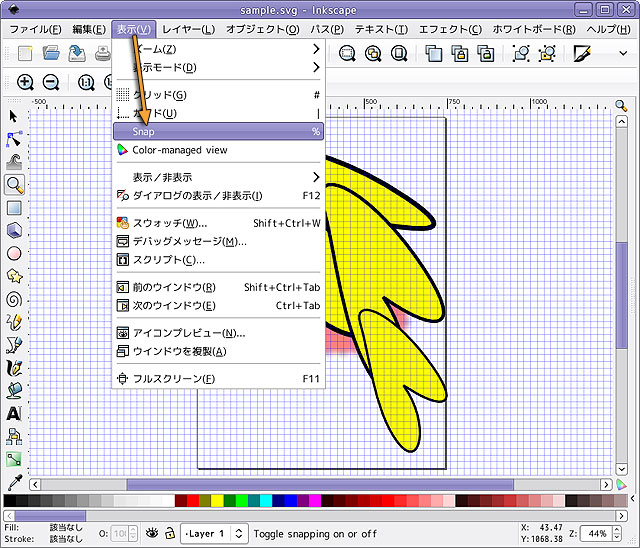
Task: Pick the yellow swatch in palette
Action: 218,501
